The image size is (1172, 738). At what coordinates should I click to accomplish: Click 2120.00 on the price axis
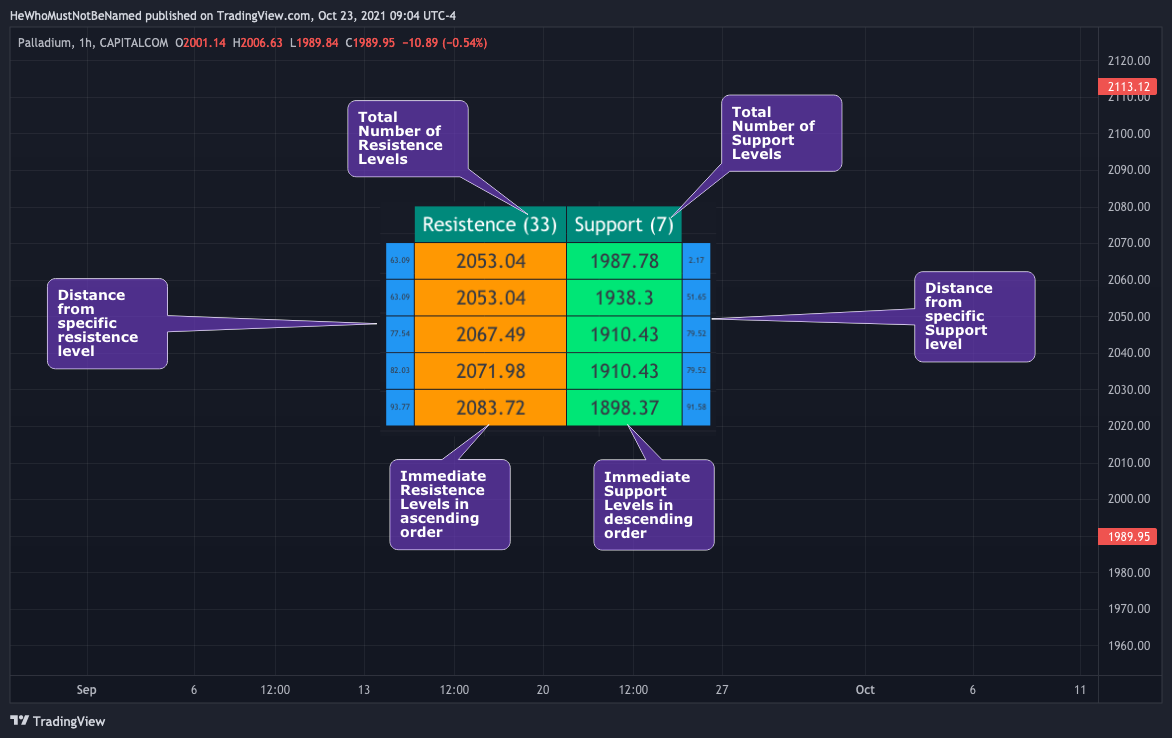[x=1129, y=61]
